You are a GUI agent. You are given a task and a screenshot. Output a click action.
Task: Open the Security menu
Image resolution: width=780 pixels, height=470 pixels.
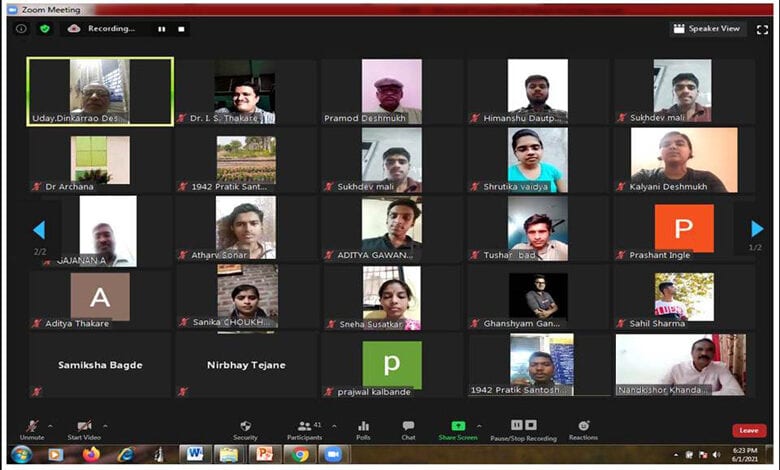pyautogui.click(x=245, y=430)
